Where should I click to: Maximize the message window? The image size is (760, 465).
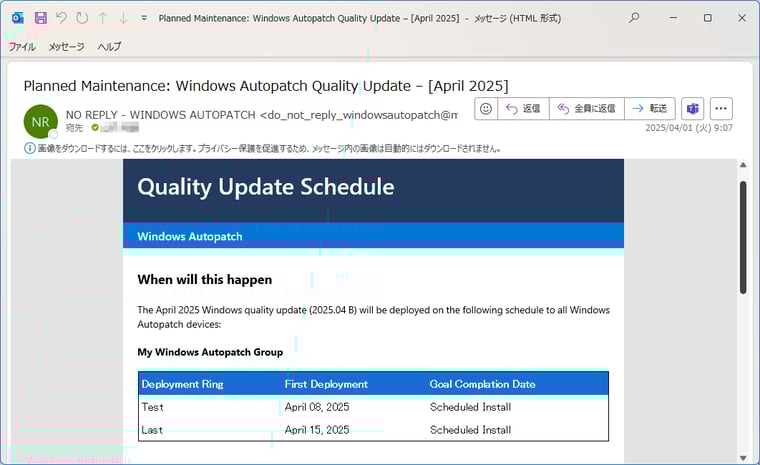coord(708,18)
